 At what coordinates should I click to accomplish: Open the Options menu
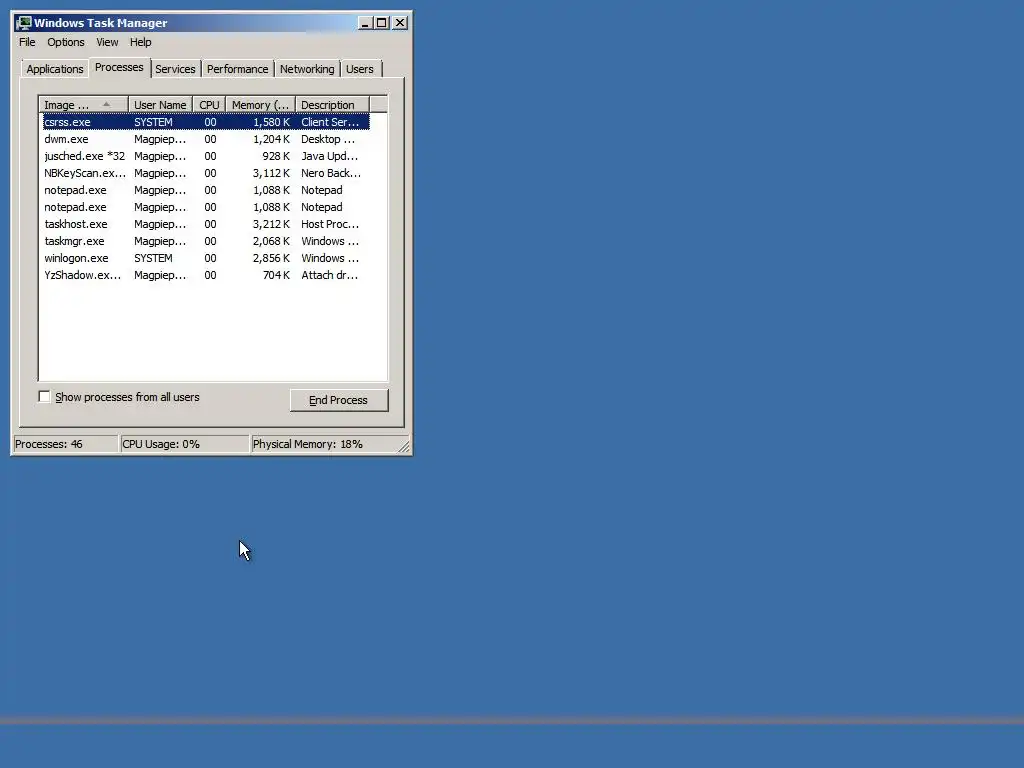pyautogui.click(x=66, y=42)
